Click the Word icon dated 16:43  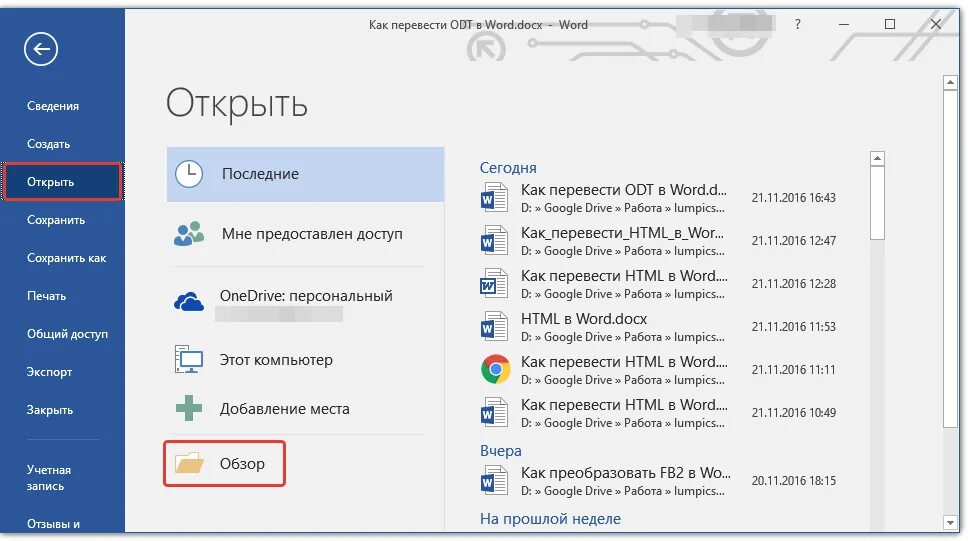[494, 198]
